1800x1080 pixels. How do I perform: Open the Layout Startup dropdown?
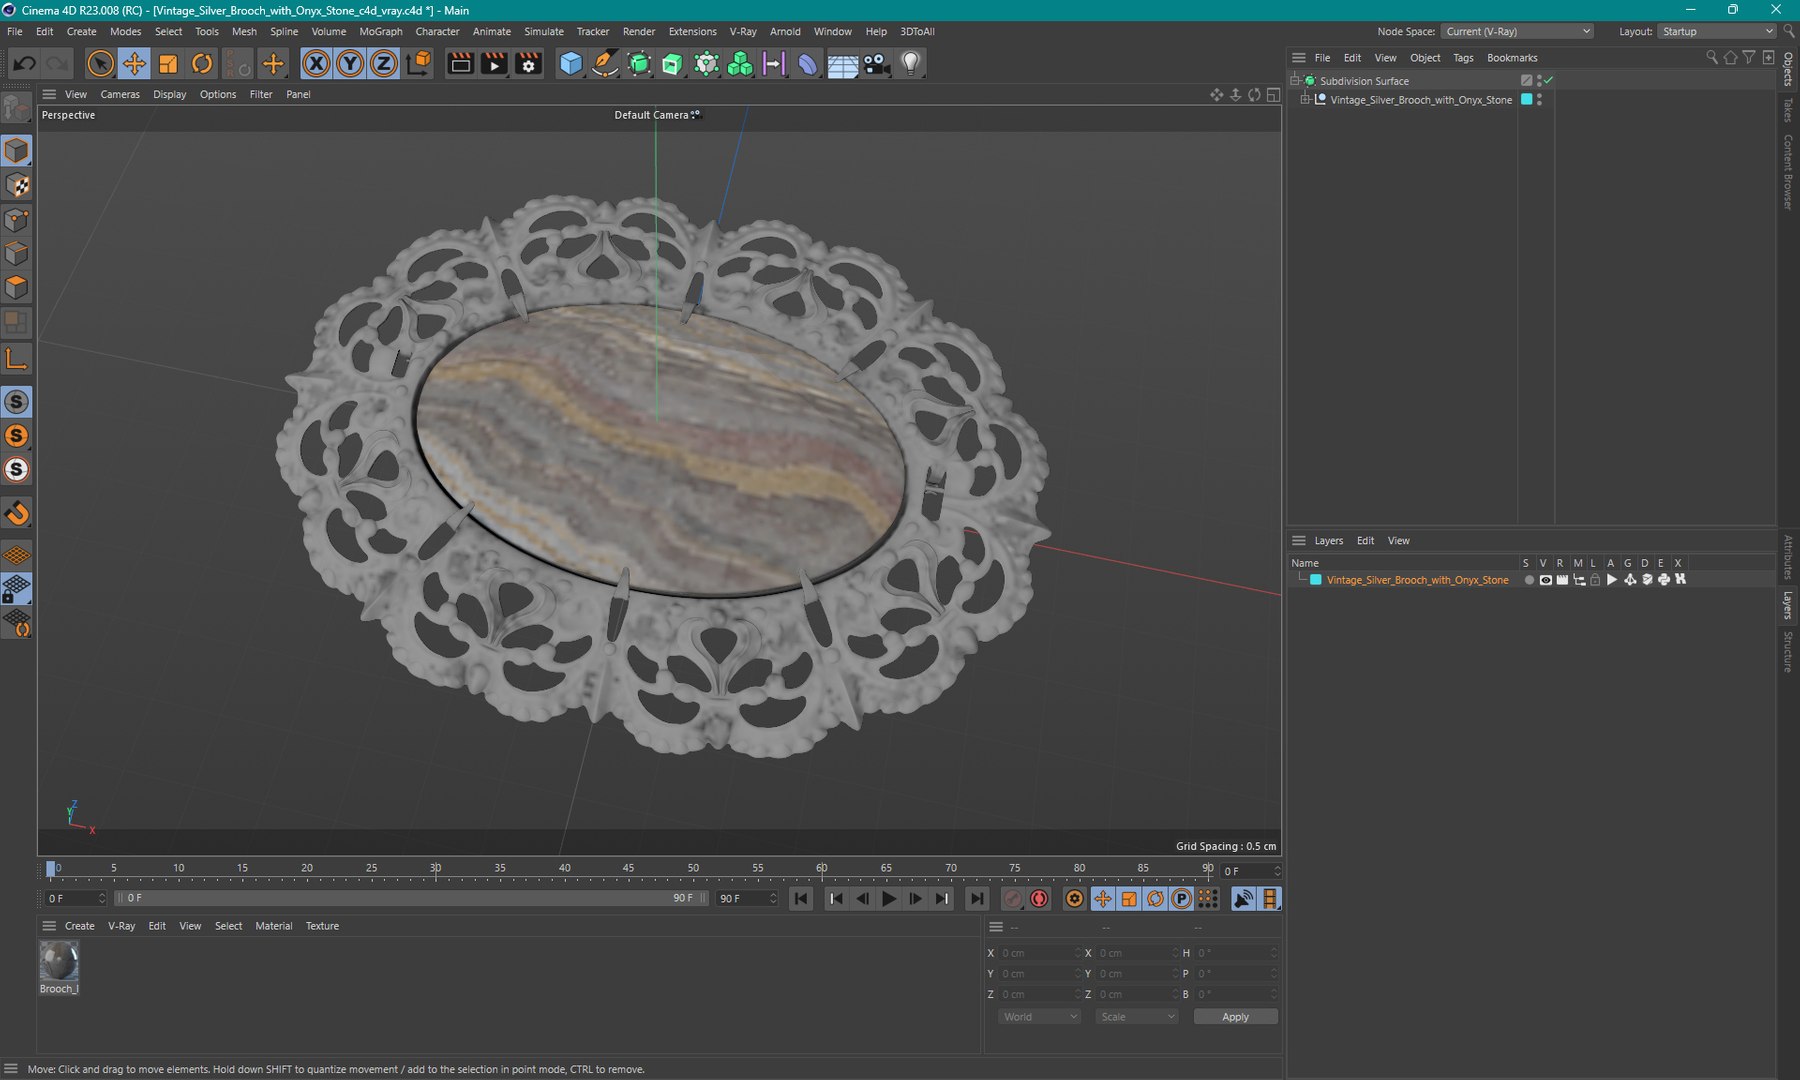(x=1717, y=31)
